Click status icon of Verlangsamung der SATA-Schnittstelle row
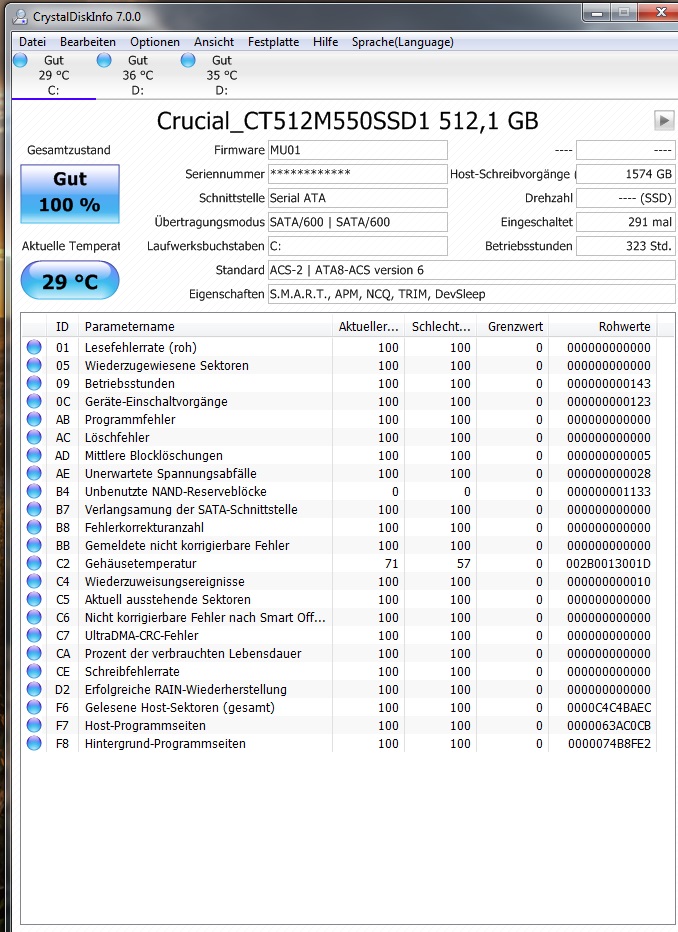The width and height of the screenshot is (678, 932). coord(34,509)
